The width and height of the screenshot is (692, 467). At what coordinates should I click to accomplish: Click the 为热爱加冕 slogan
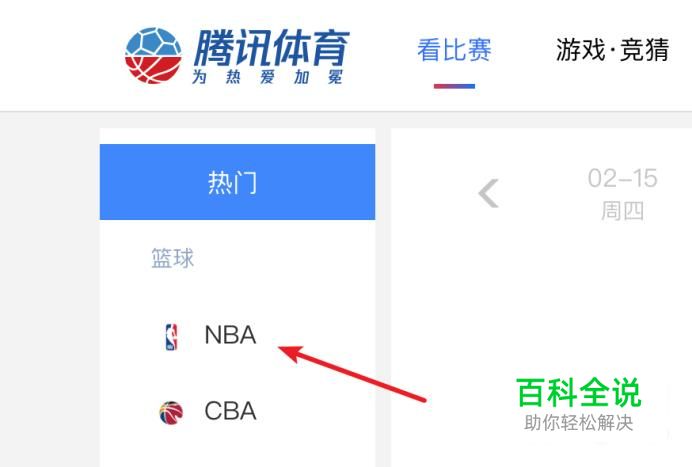[x=267, y=77]
